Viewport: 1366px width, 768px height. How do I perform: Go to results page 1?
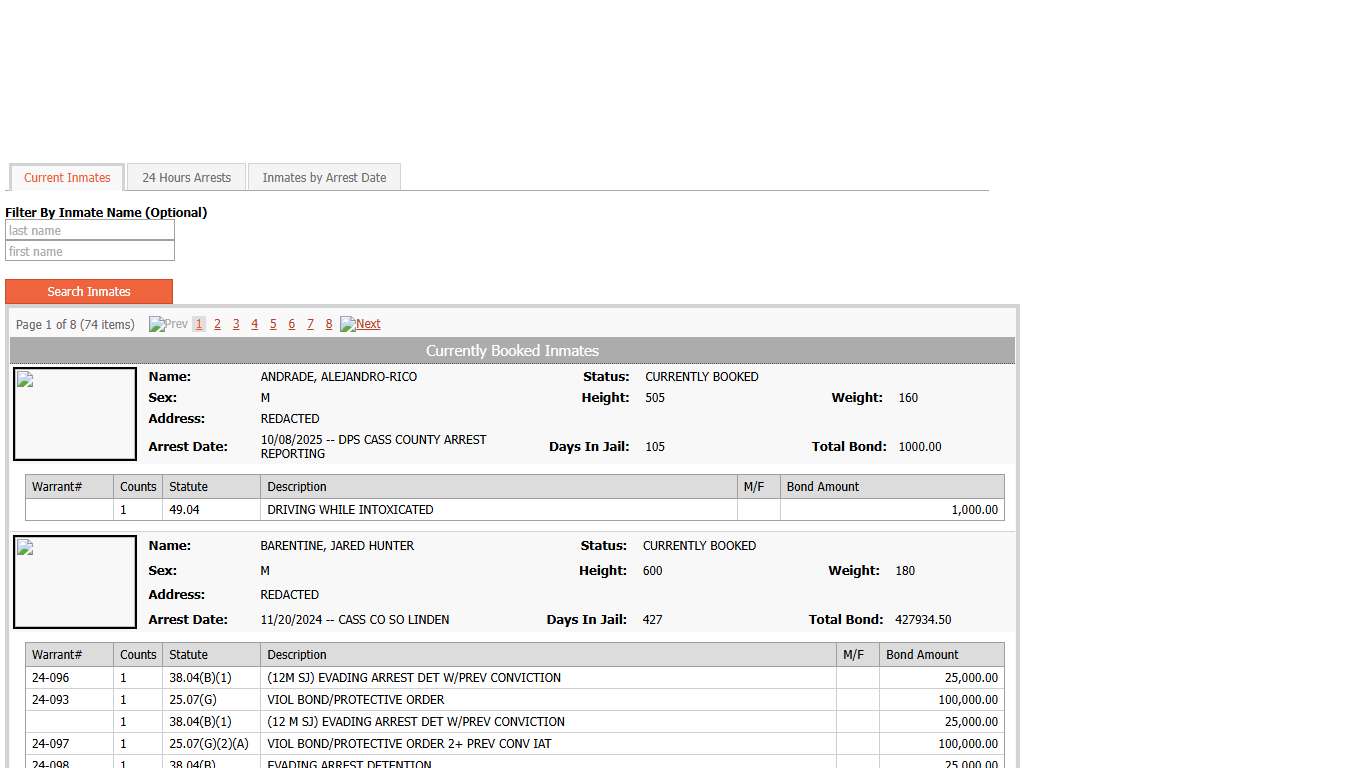point(199,324)
